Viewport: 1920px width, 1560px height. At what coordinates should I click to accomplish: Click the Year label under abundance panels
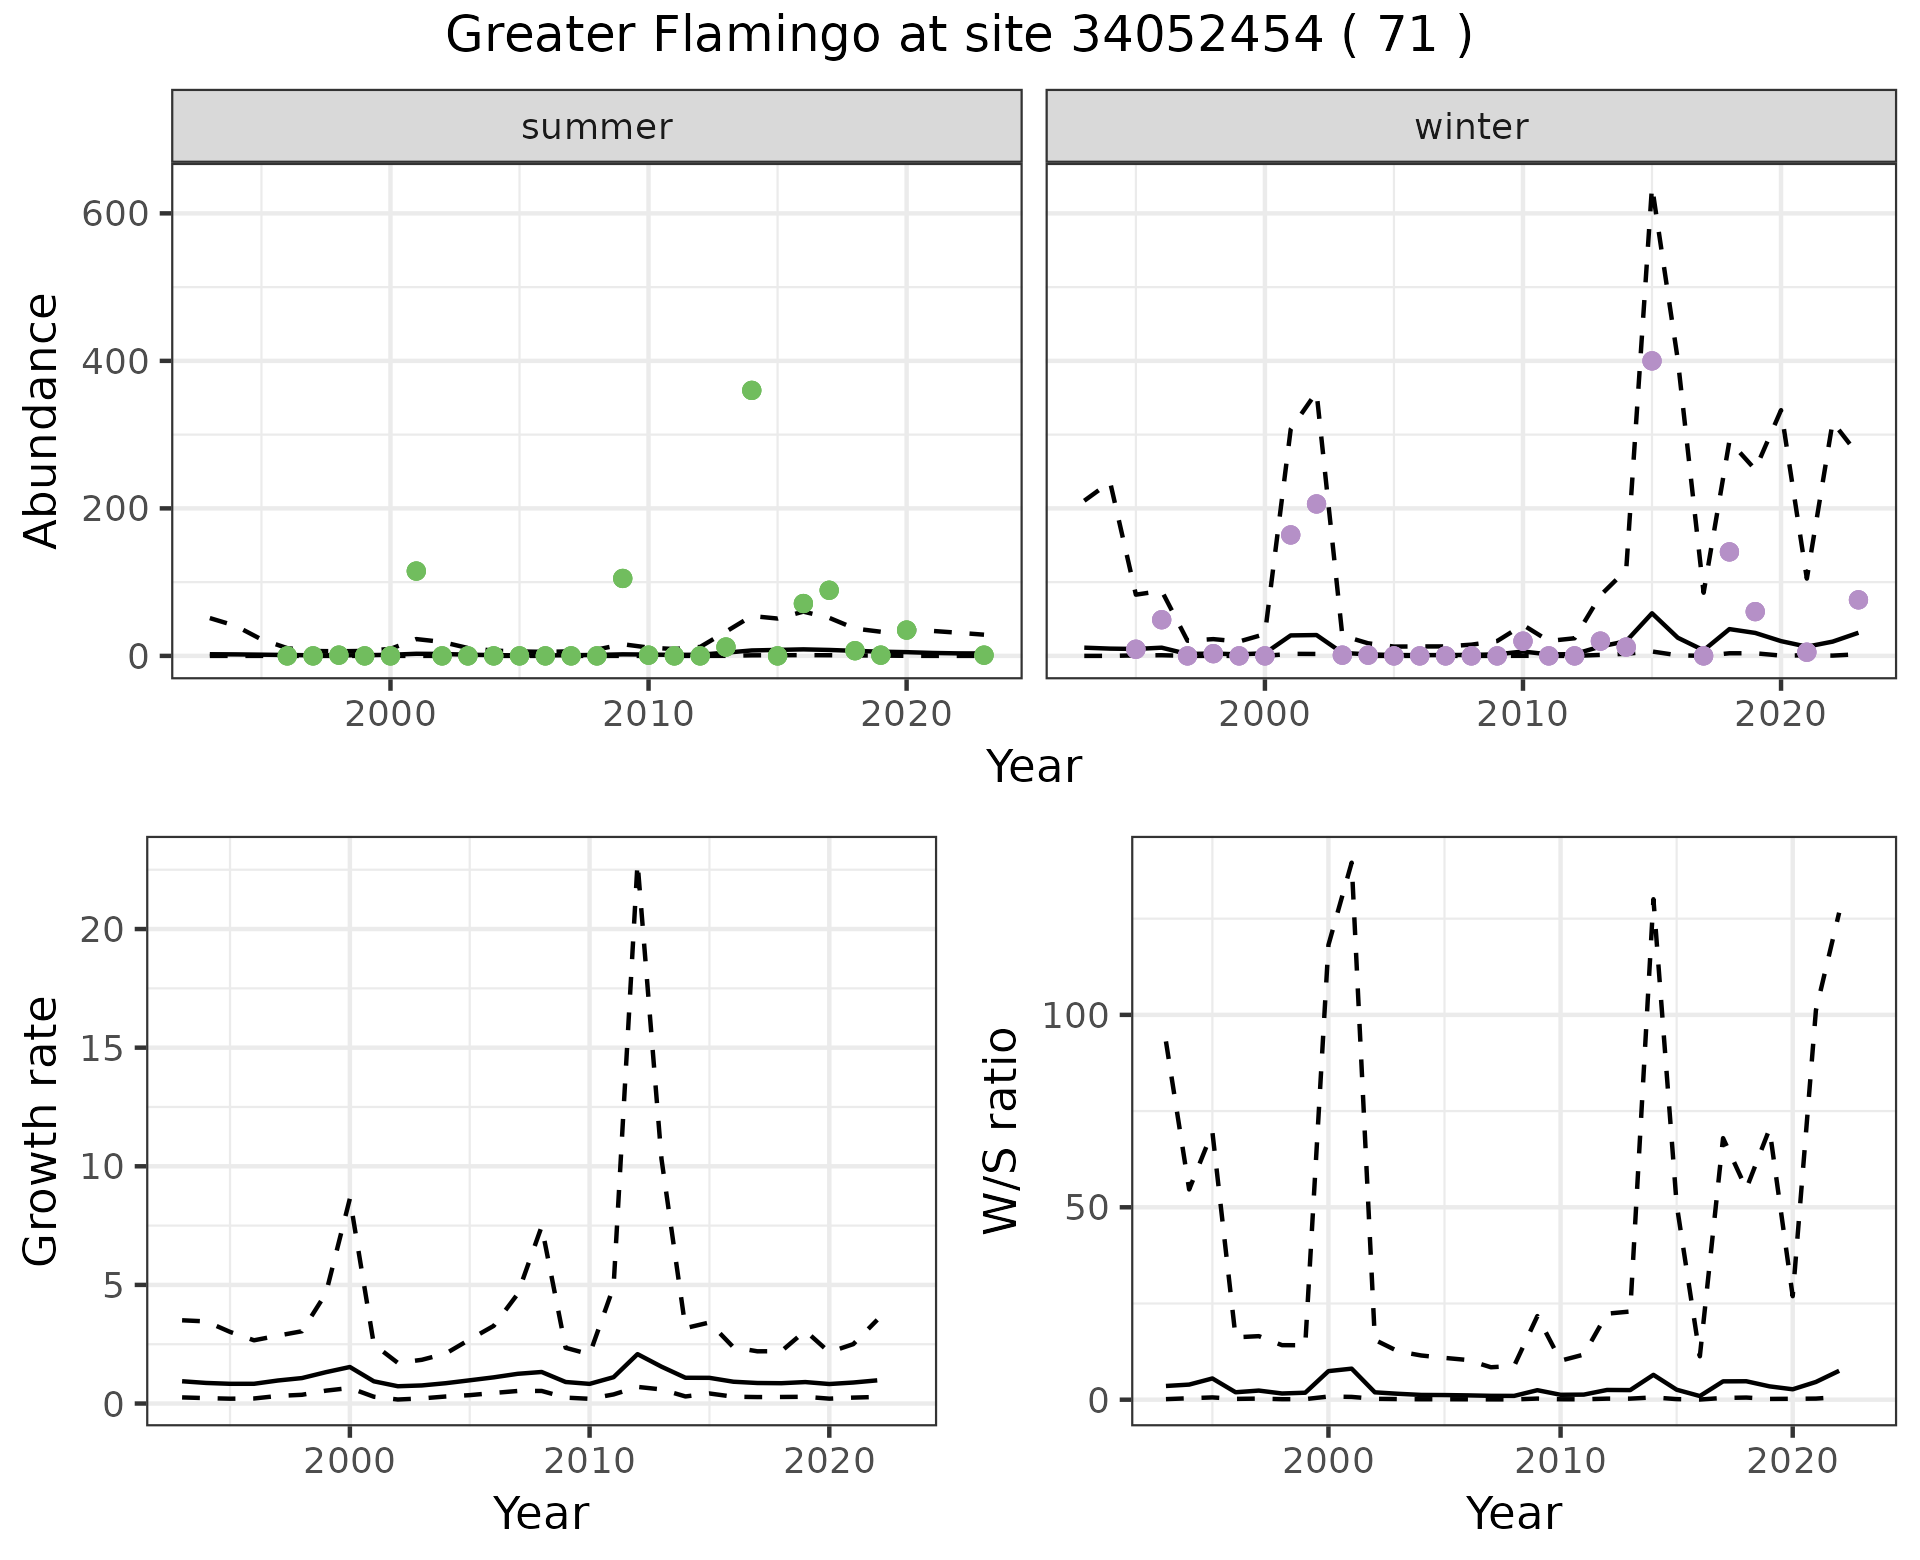tap(1034, 767)
